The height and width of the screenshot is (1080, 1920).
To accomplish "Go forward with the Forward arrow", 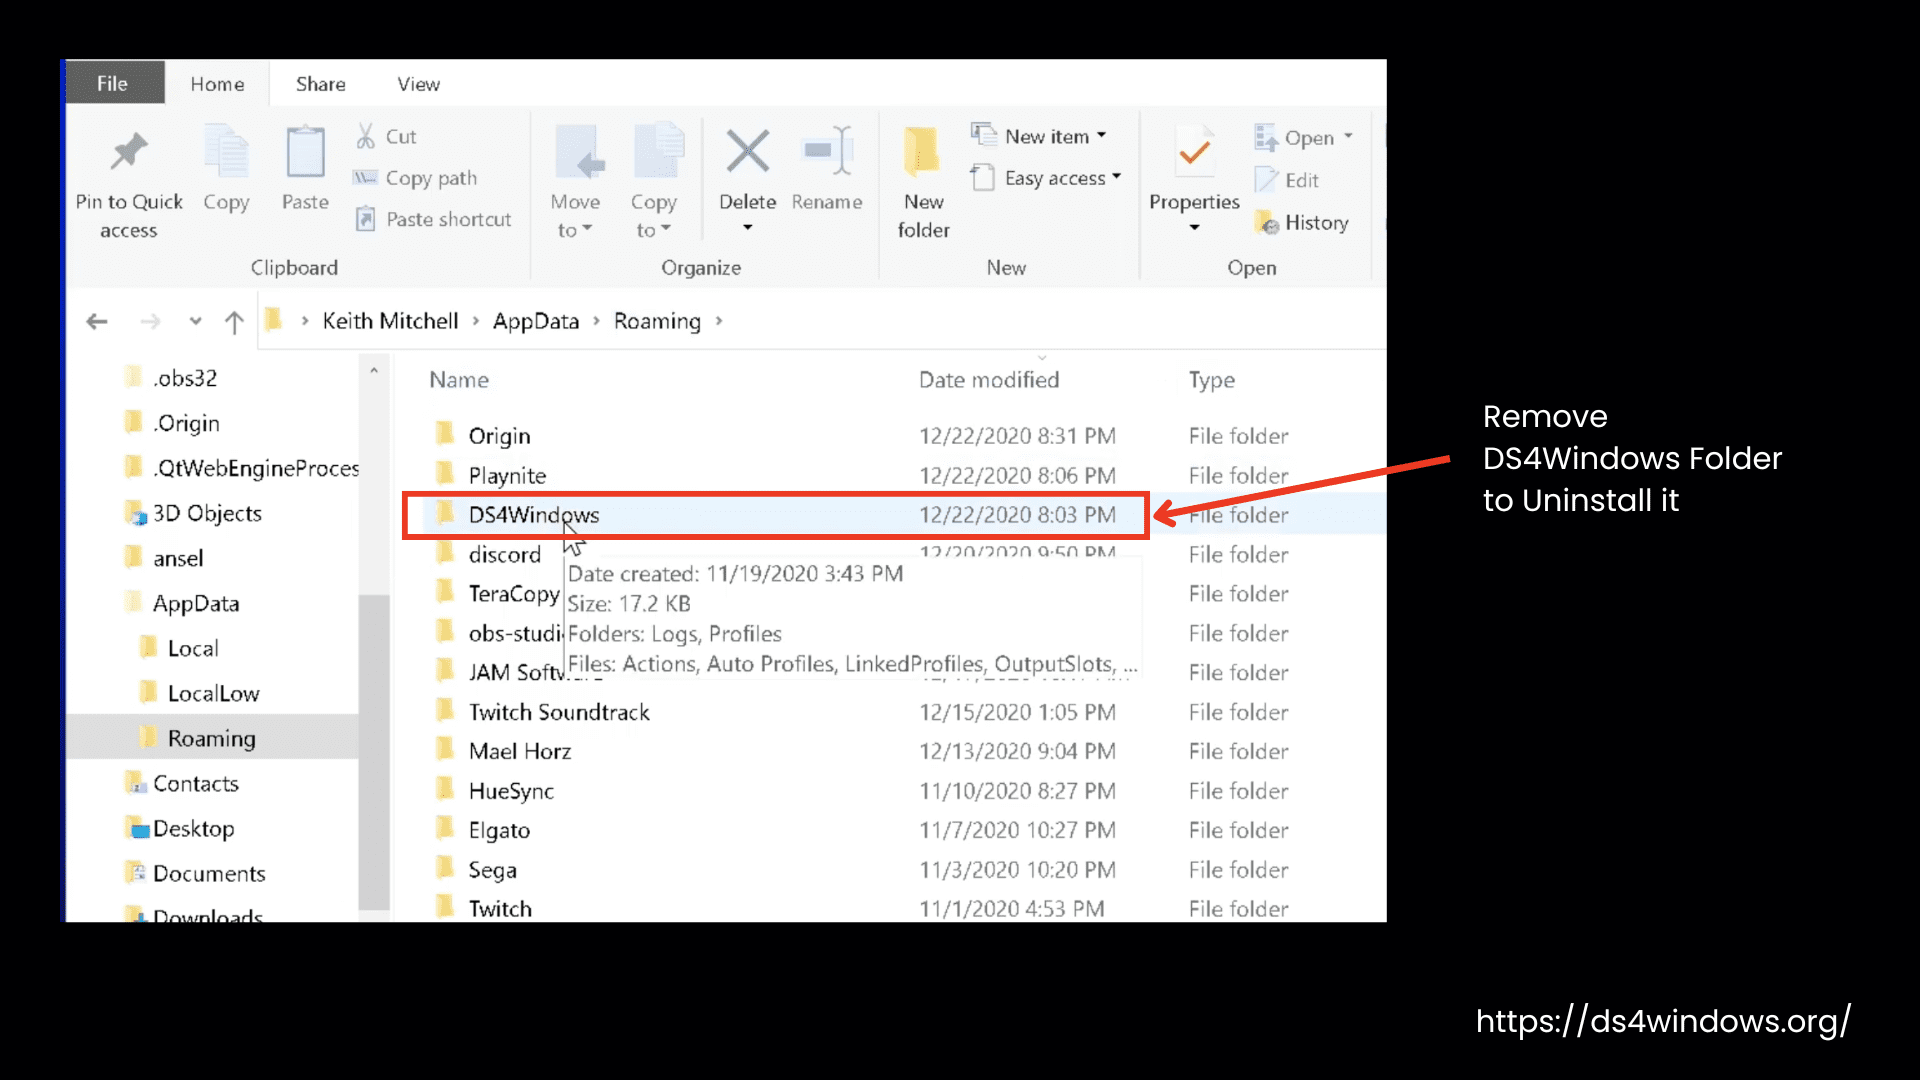I will [150, 321].
